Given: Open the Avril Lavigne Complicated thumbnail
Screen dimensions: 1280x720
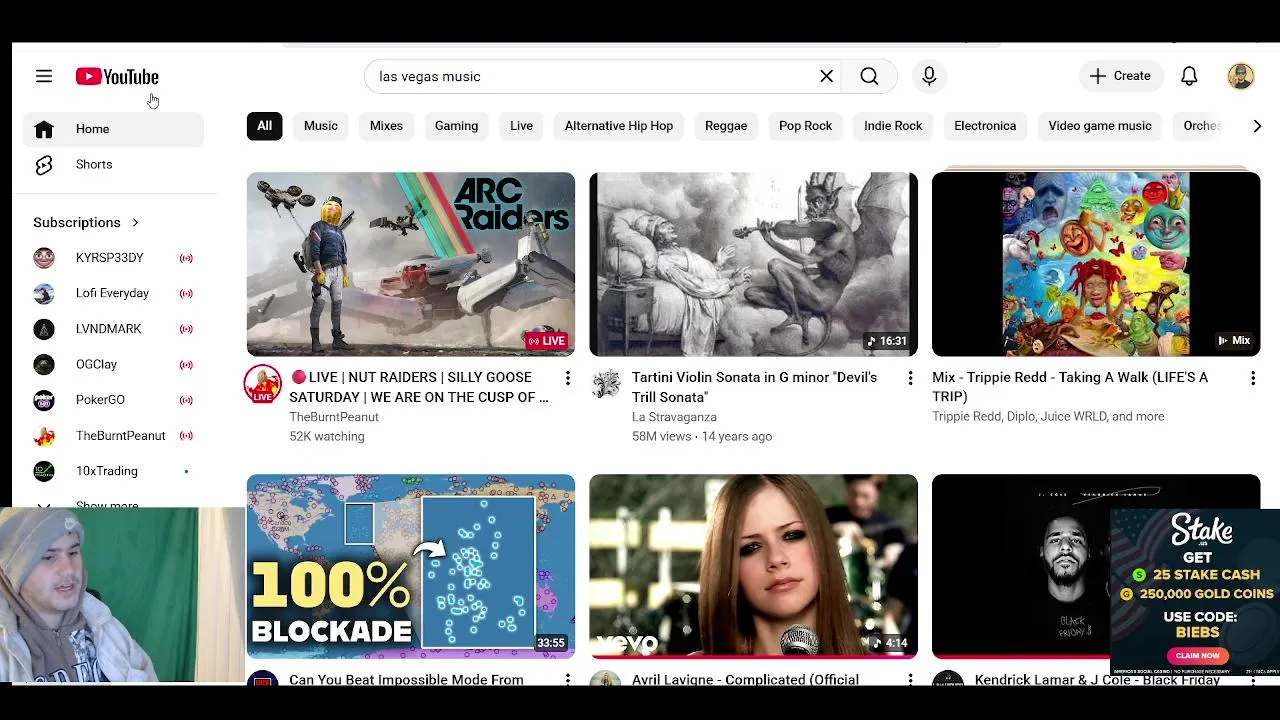Looking at the screenshot, I should point(753,566).
